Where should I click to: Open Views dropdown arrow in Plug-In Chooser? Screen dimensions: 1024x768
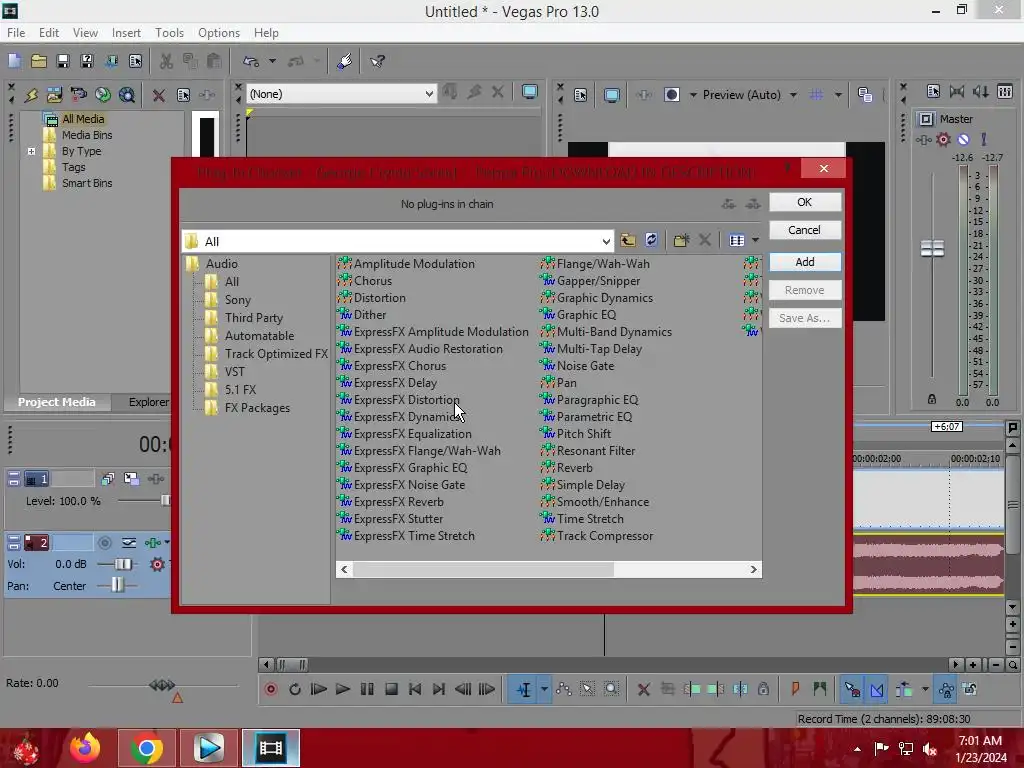755,240
